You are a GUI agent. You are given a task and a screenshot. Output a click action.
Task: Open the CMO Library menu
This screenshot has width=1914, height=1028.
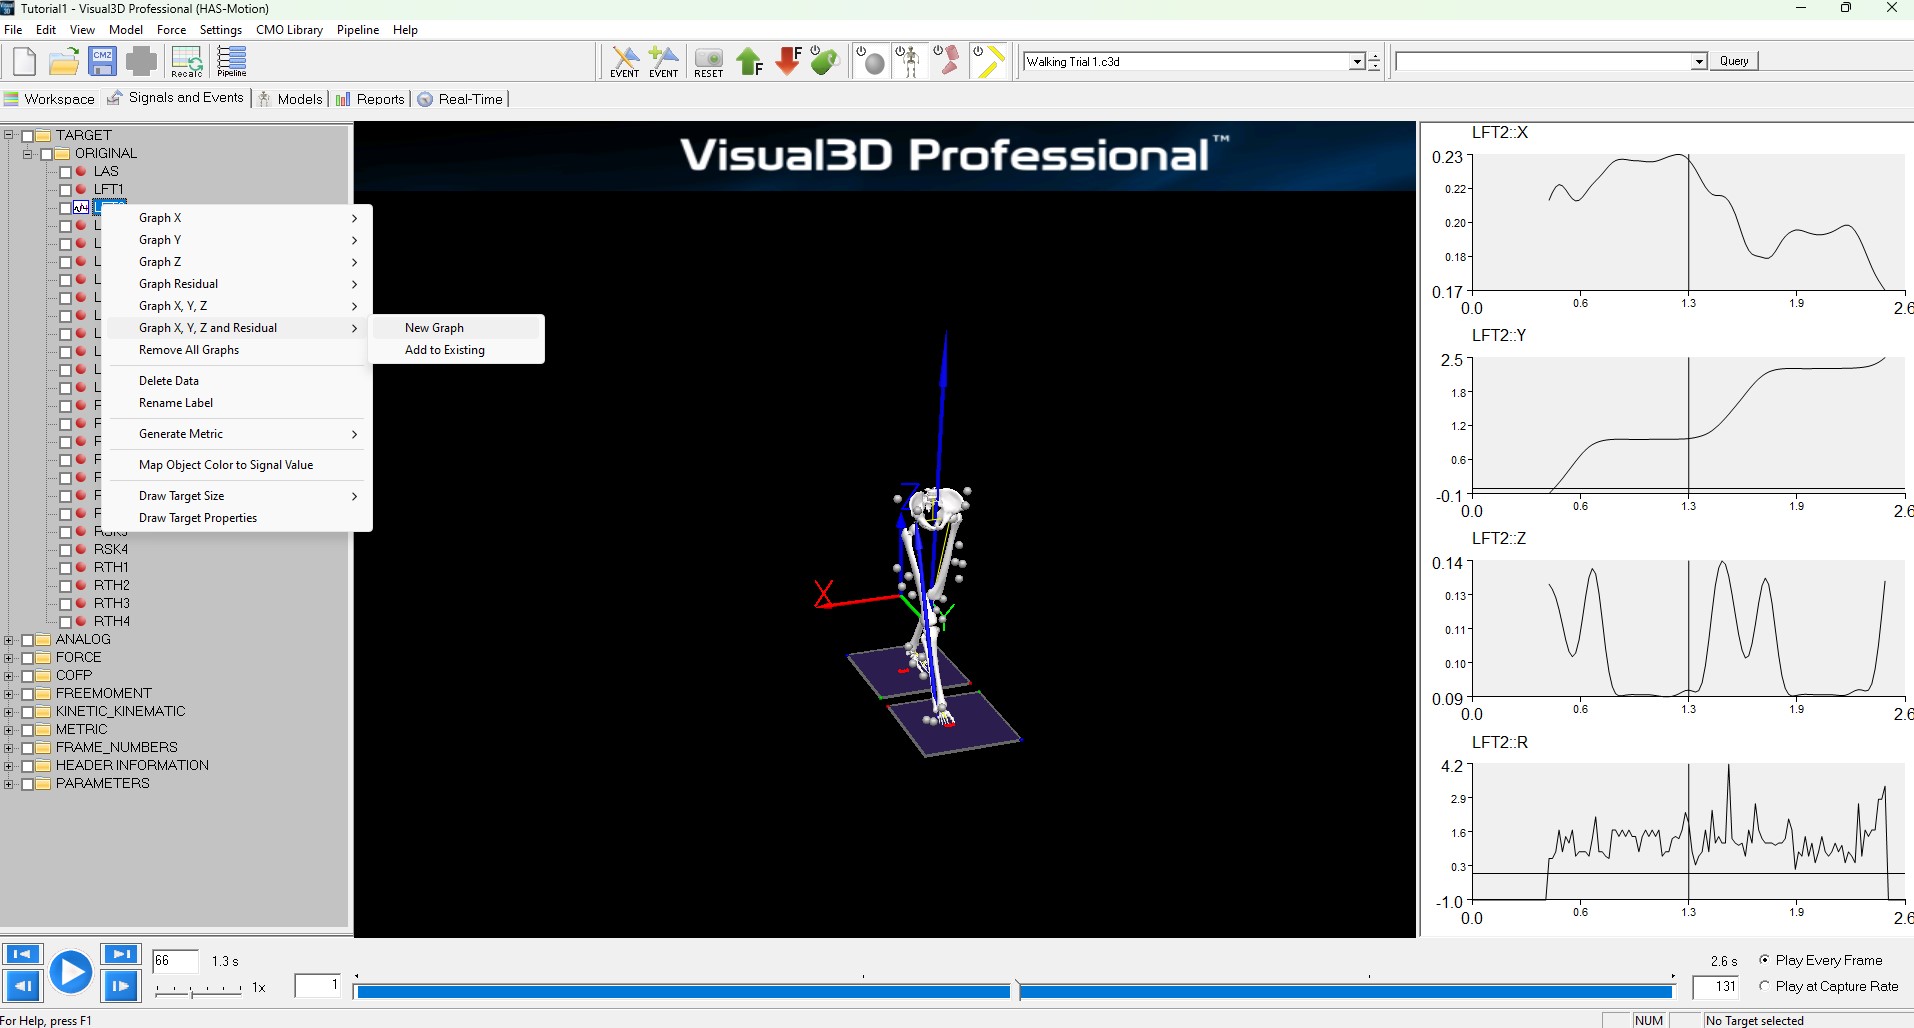point(289,30)
